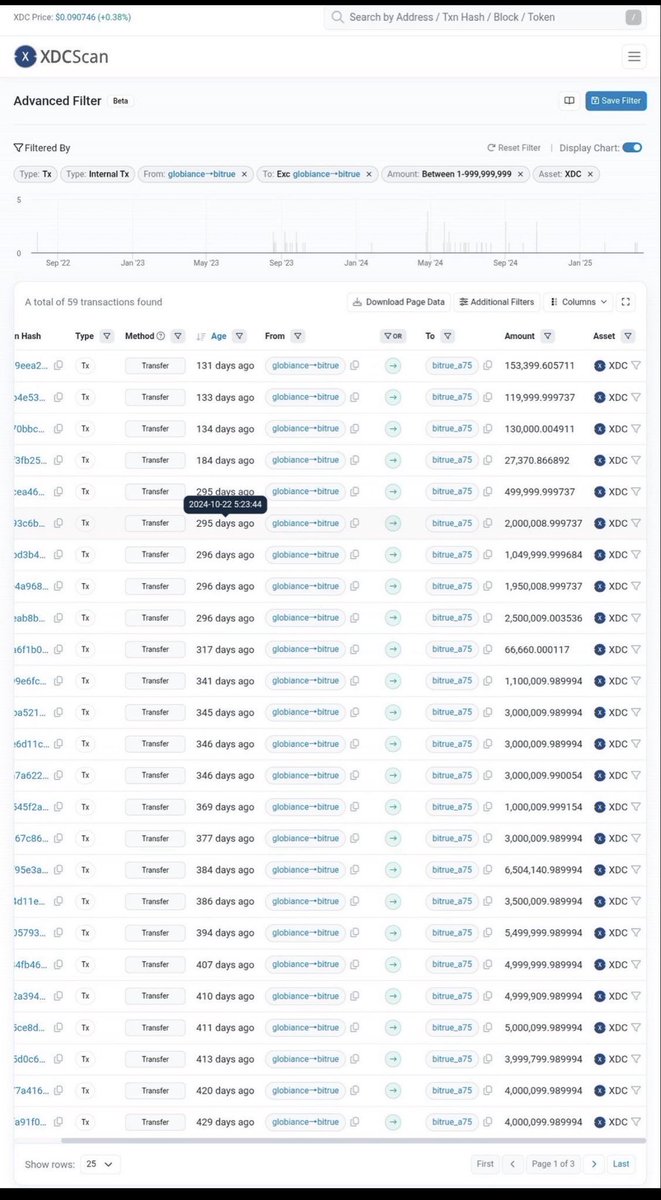The image size is (661, 1200).
Task: Open the globiance→bitrue From address in the 341 days ago row
Action: coord(305,681)
